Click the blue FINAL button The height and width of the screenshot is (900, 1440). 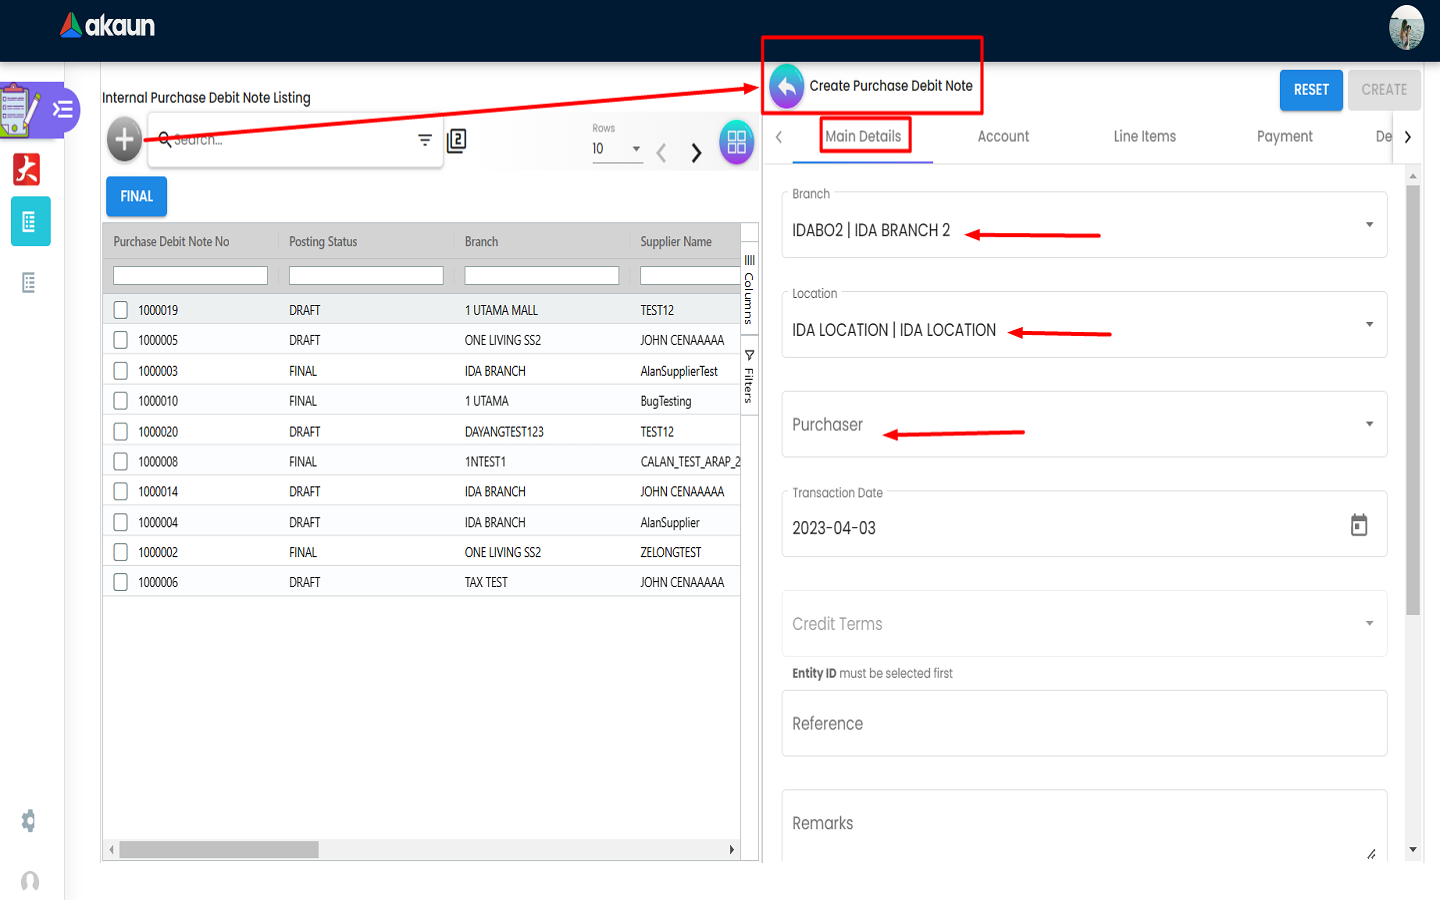(x=137, y=196)
